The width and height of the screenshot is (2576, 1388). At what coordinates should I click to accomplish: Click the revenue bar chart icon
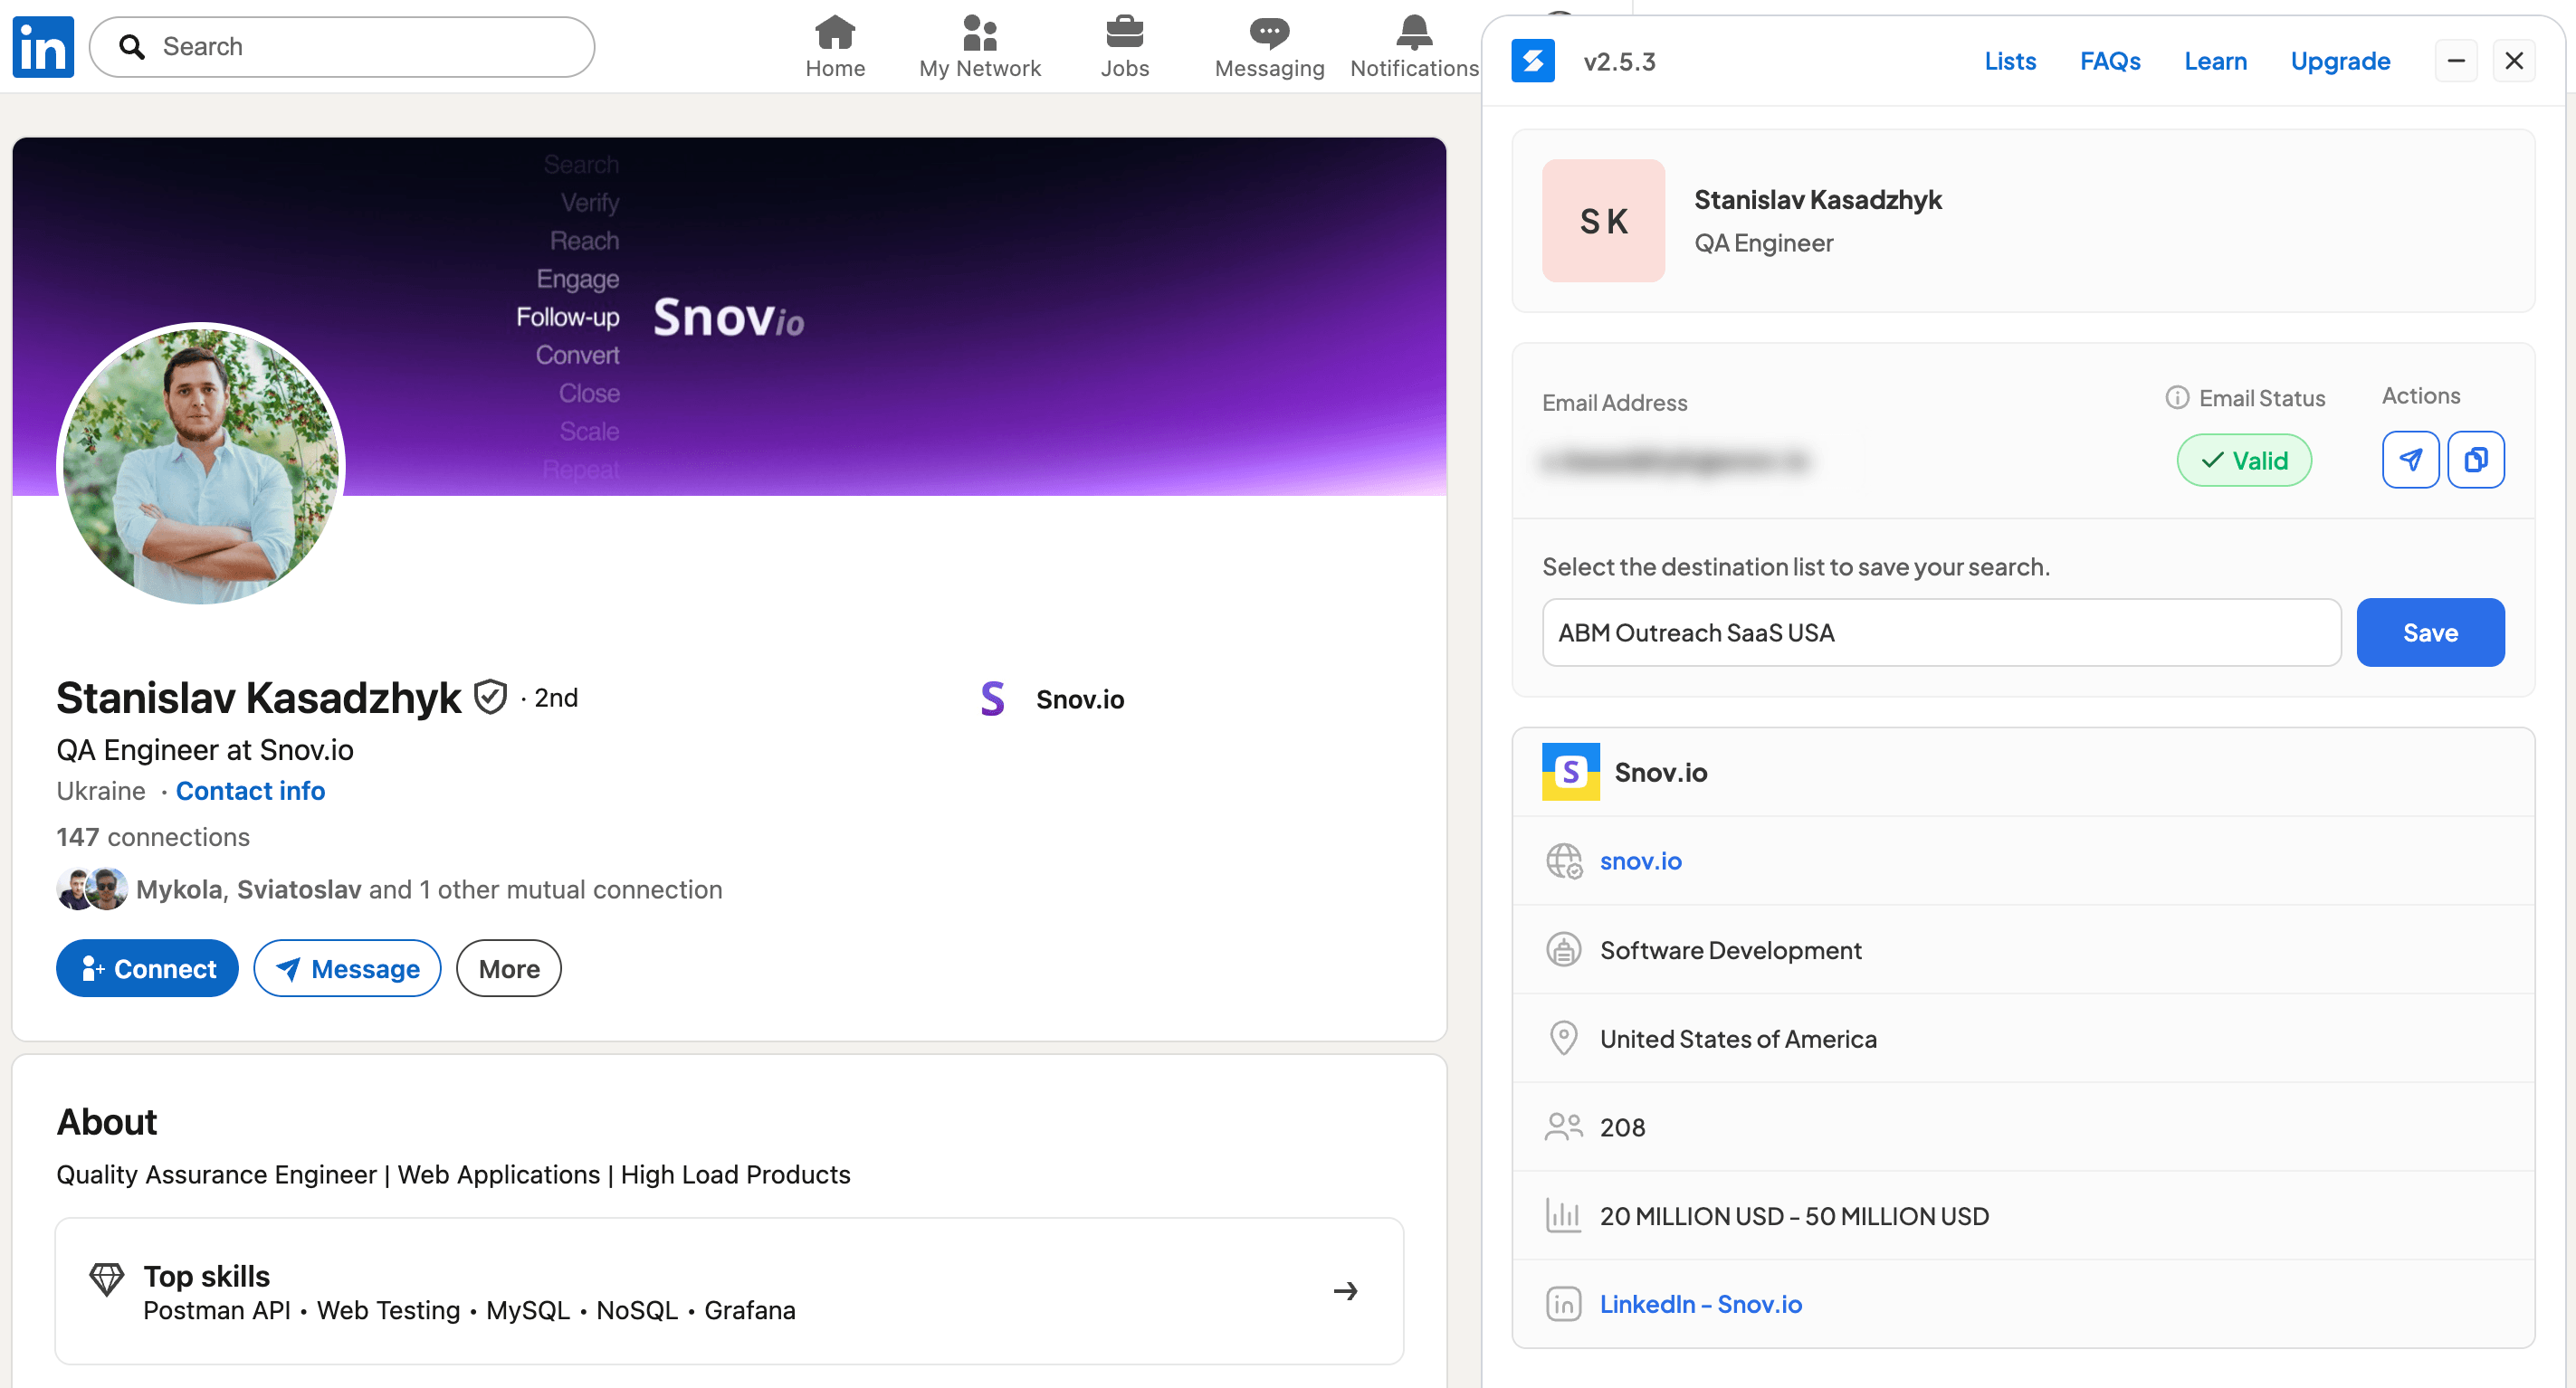[x=1563, y=1215]
